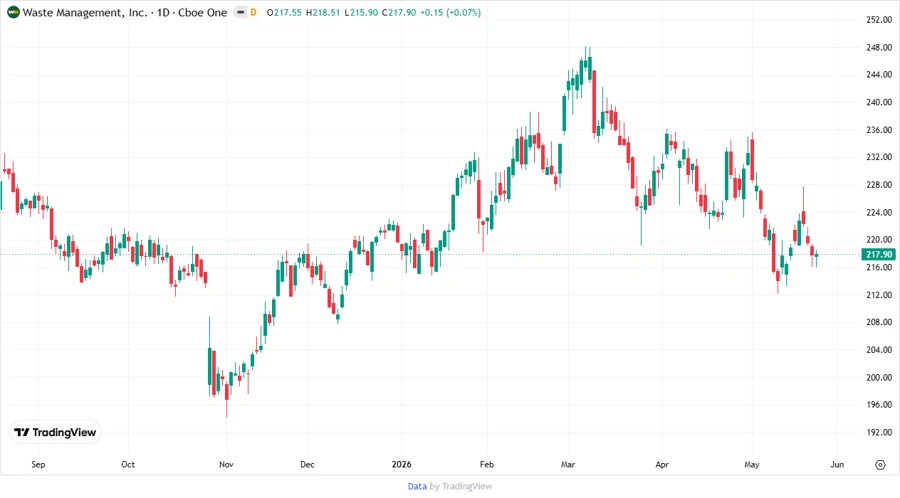Click the 224.00 price axis label

pyautogui.click(x=879, y=212)
